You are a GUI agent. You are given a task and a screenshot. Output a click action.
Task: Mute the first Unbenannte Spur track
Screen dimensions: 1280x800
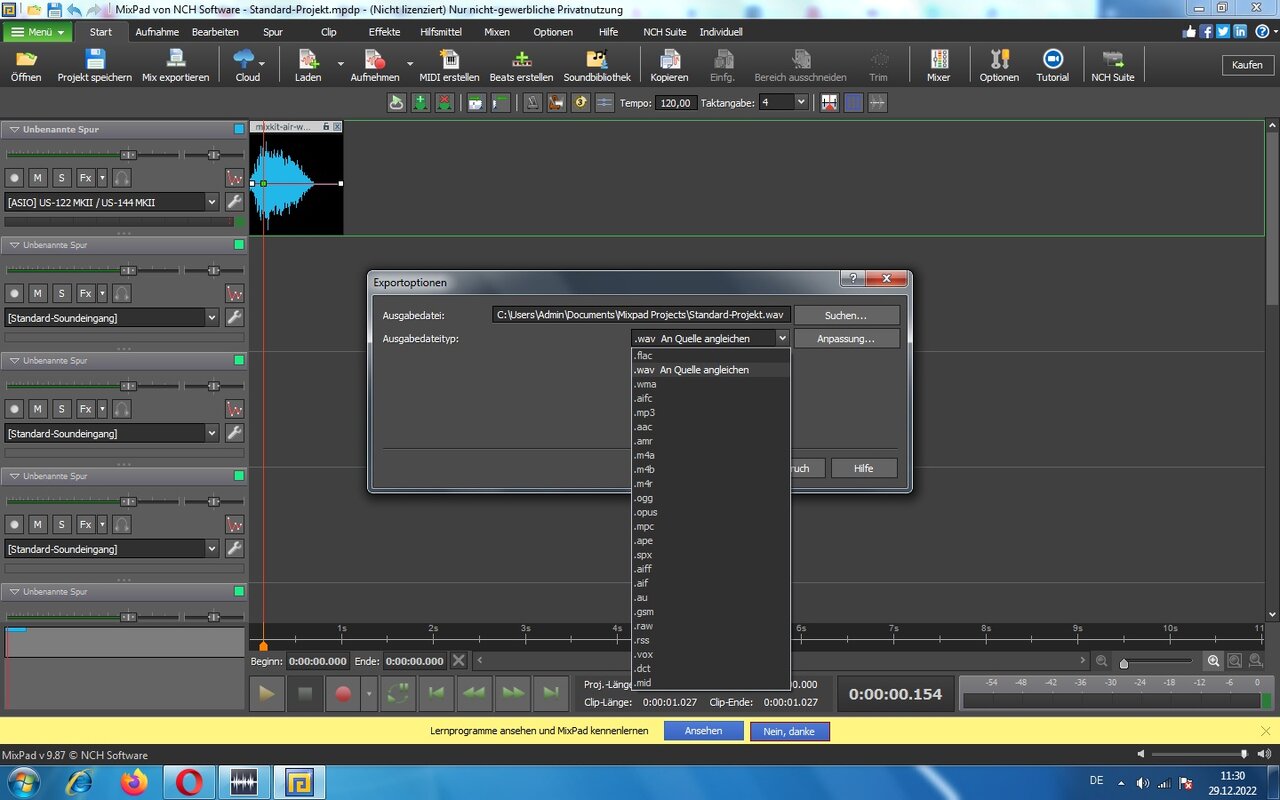coord(38,178)
